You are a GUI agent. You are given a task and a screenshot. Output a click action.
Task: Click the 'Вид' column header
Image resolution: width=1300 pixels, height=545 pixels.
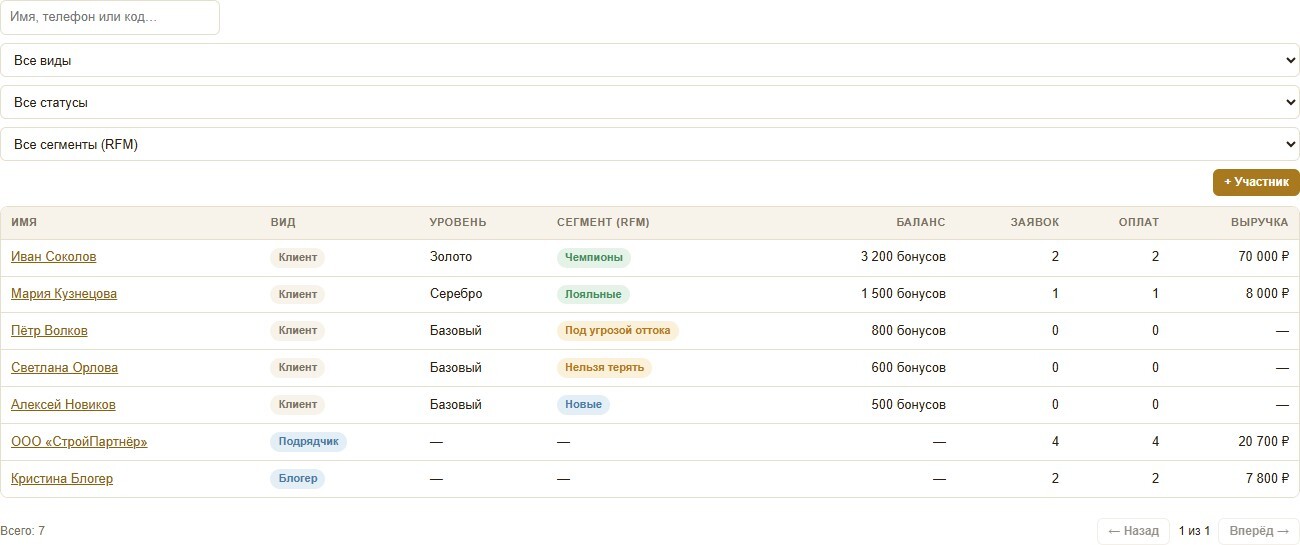(283, 222)
